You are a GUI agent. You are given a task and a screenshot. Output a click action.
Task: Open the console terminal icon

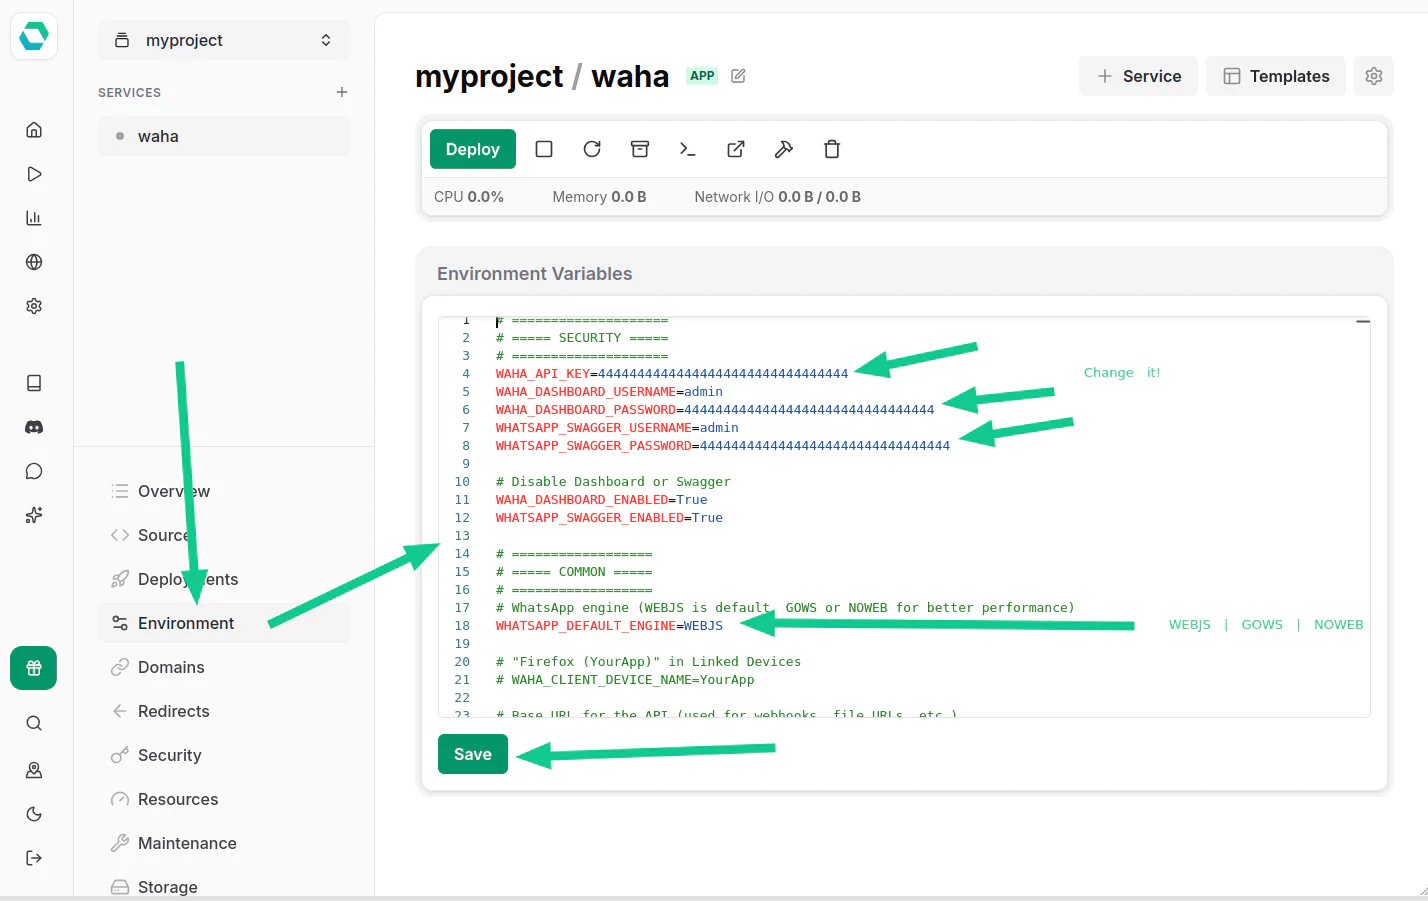(688, 149)
